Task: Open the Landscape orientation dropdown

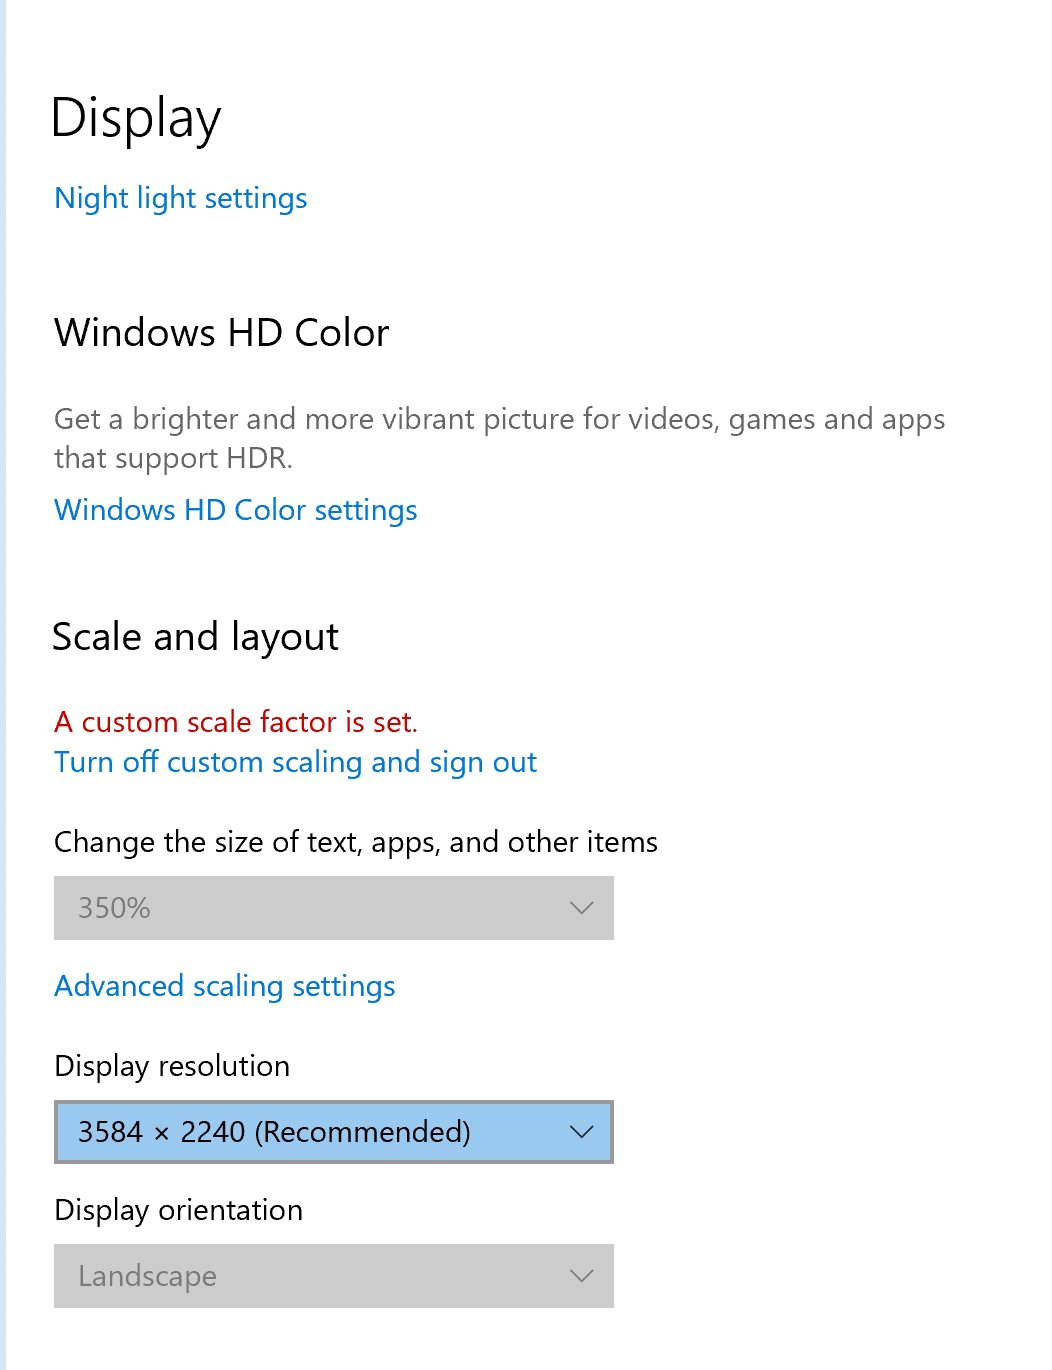Action: coord(334,1276)
